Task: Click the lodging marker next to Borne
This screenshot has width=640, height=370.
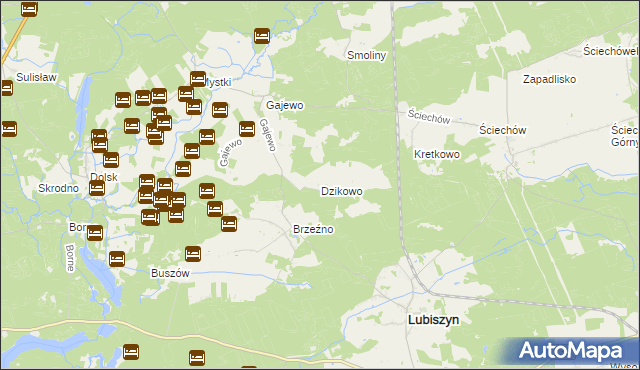Action: pyautogui.click(x=95, y=233)
